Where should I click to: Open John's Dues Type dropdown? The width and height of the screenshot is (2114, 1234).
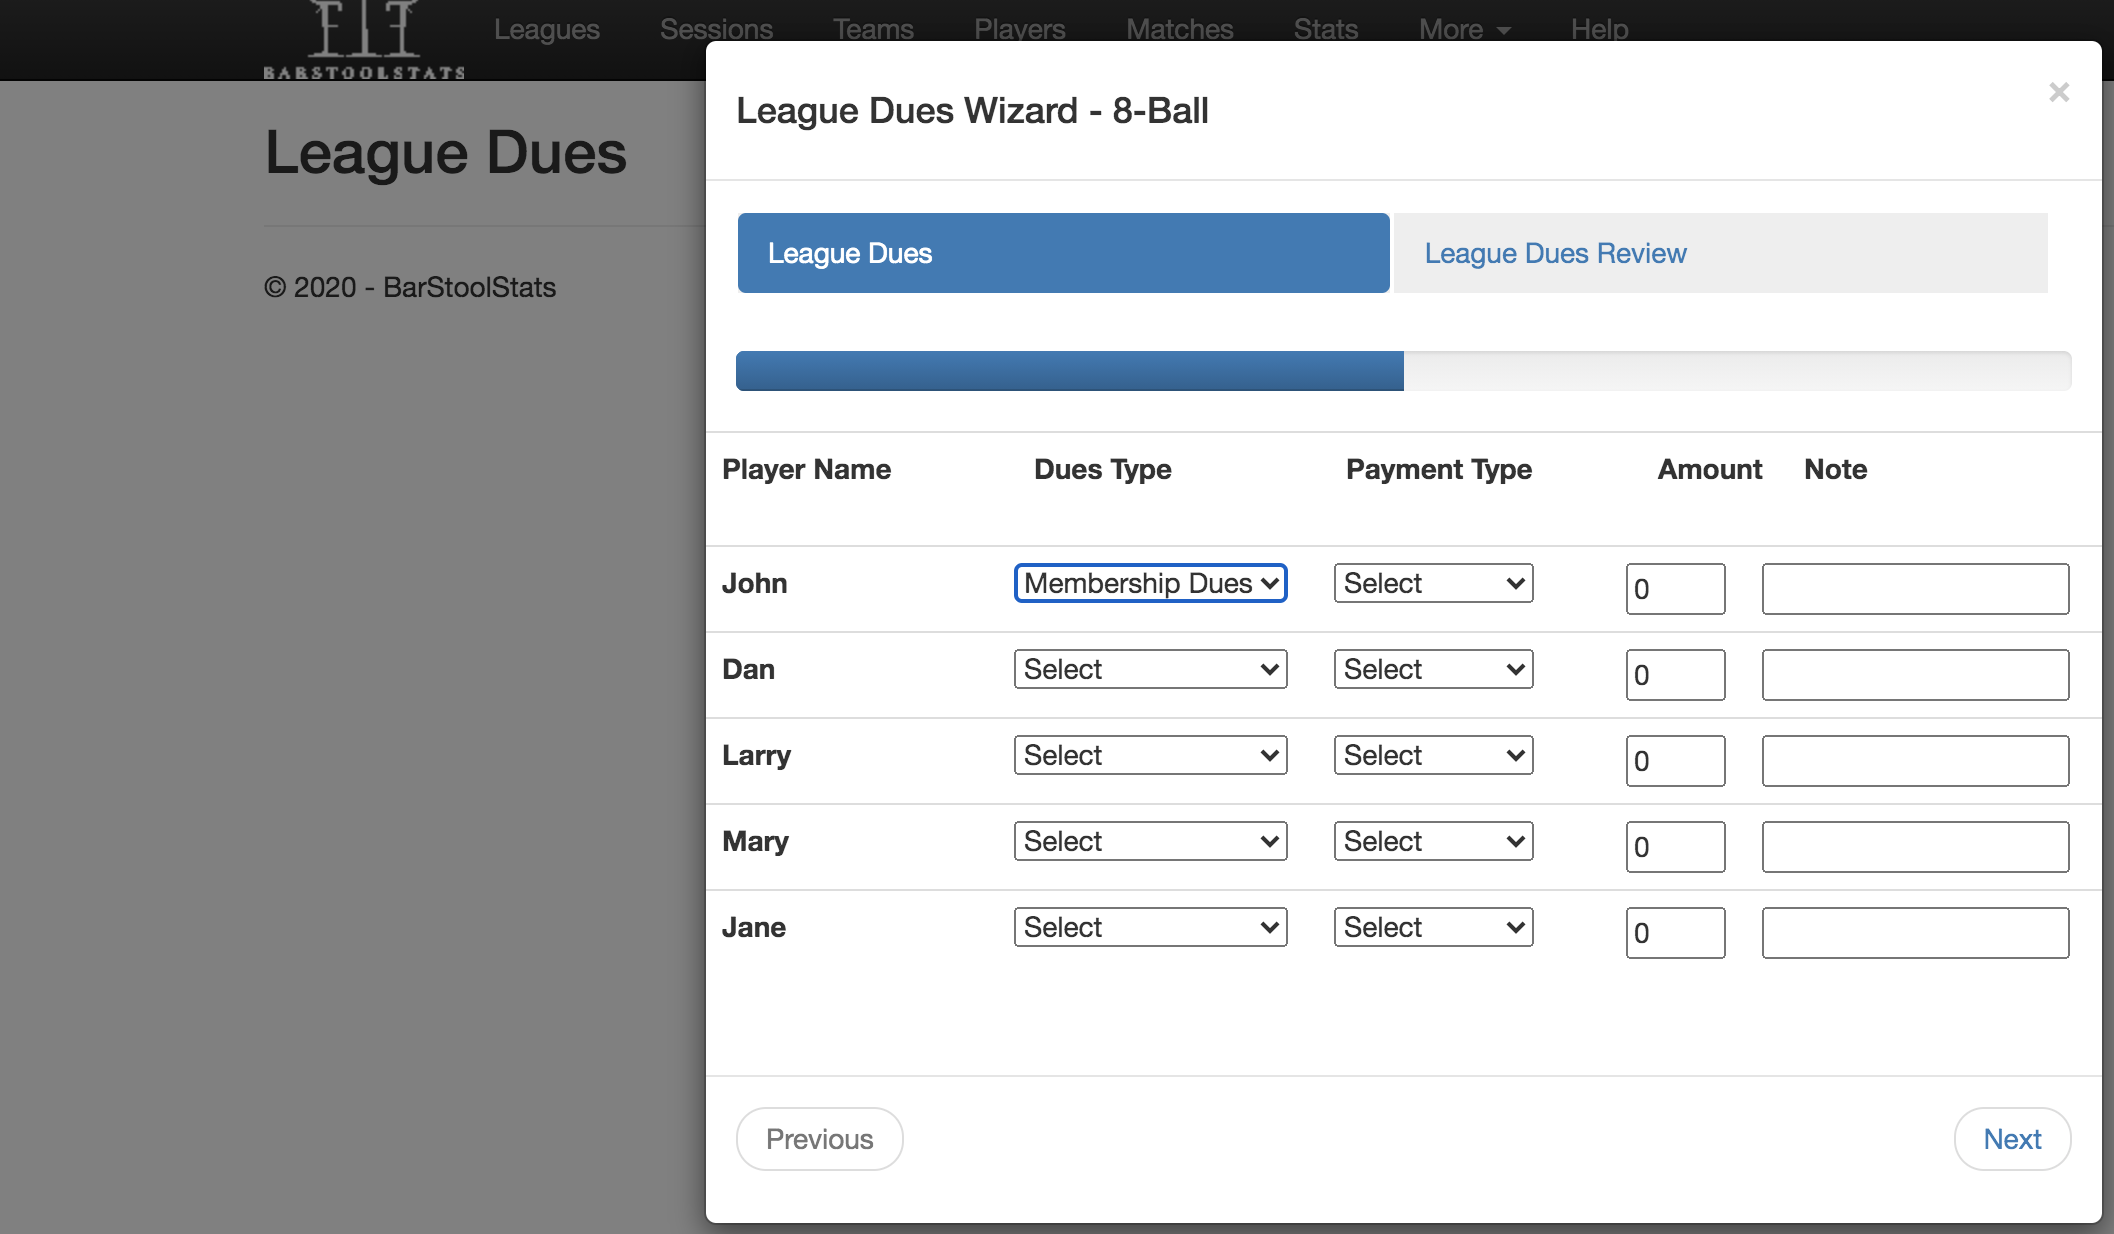tap(1150, 583)
